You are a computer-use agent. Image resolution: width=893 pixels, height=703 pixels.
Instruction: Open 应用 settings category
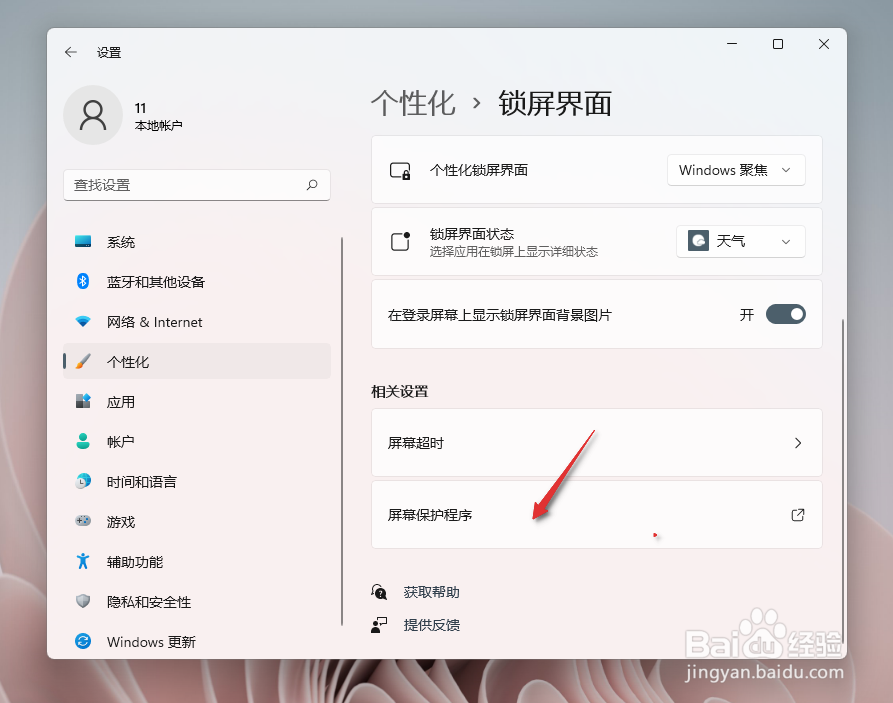point(196,401)
